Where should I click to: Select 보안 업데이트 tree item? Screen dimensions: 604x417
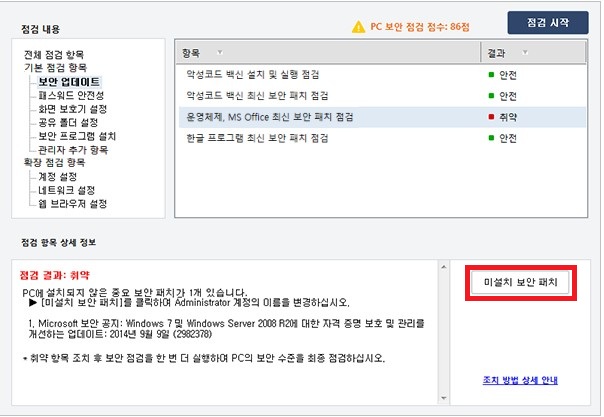69,82
